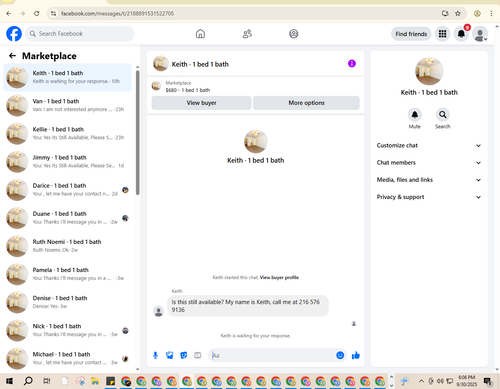Viewport: 500px width, 389px height.
Task: Click the View buyer button
Action: pos(201,103)
